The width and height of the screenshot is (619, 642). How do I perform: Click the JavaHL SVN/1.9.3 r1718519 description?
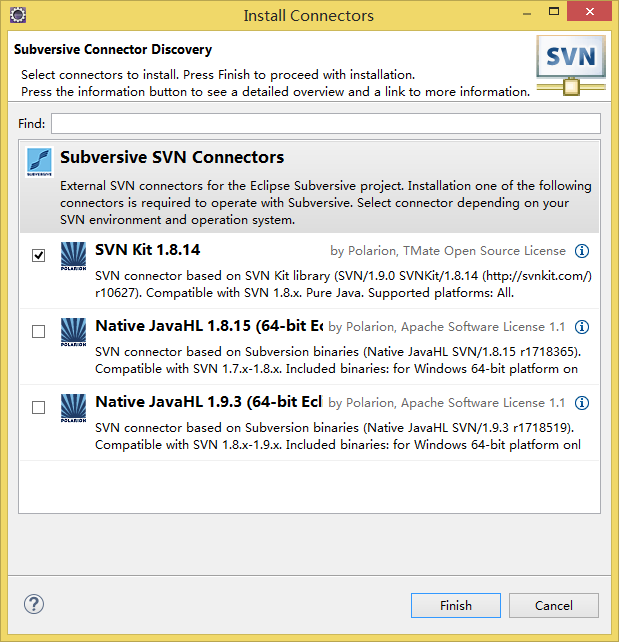338,436
